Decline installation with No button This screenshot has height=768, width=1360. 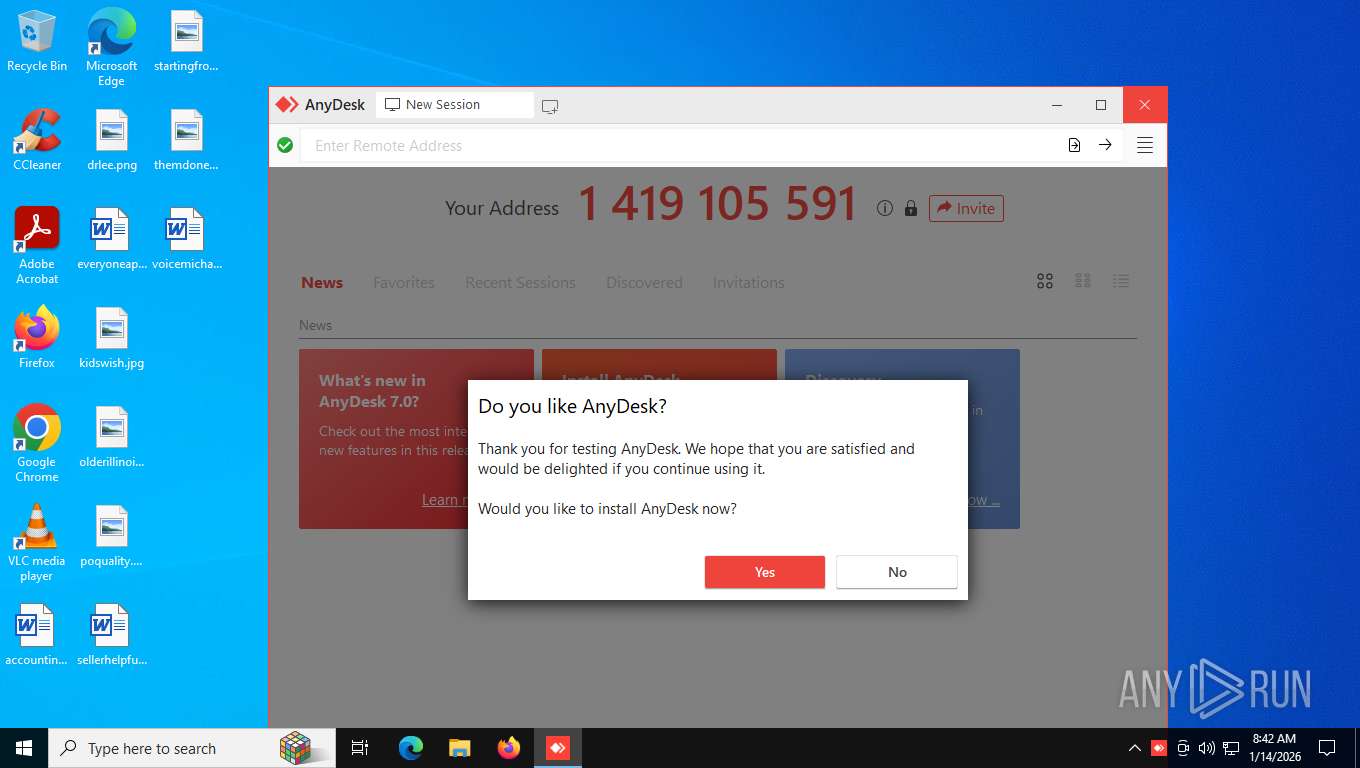tap(897, 572)
